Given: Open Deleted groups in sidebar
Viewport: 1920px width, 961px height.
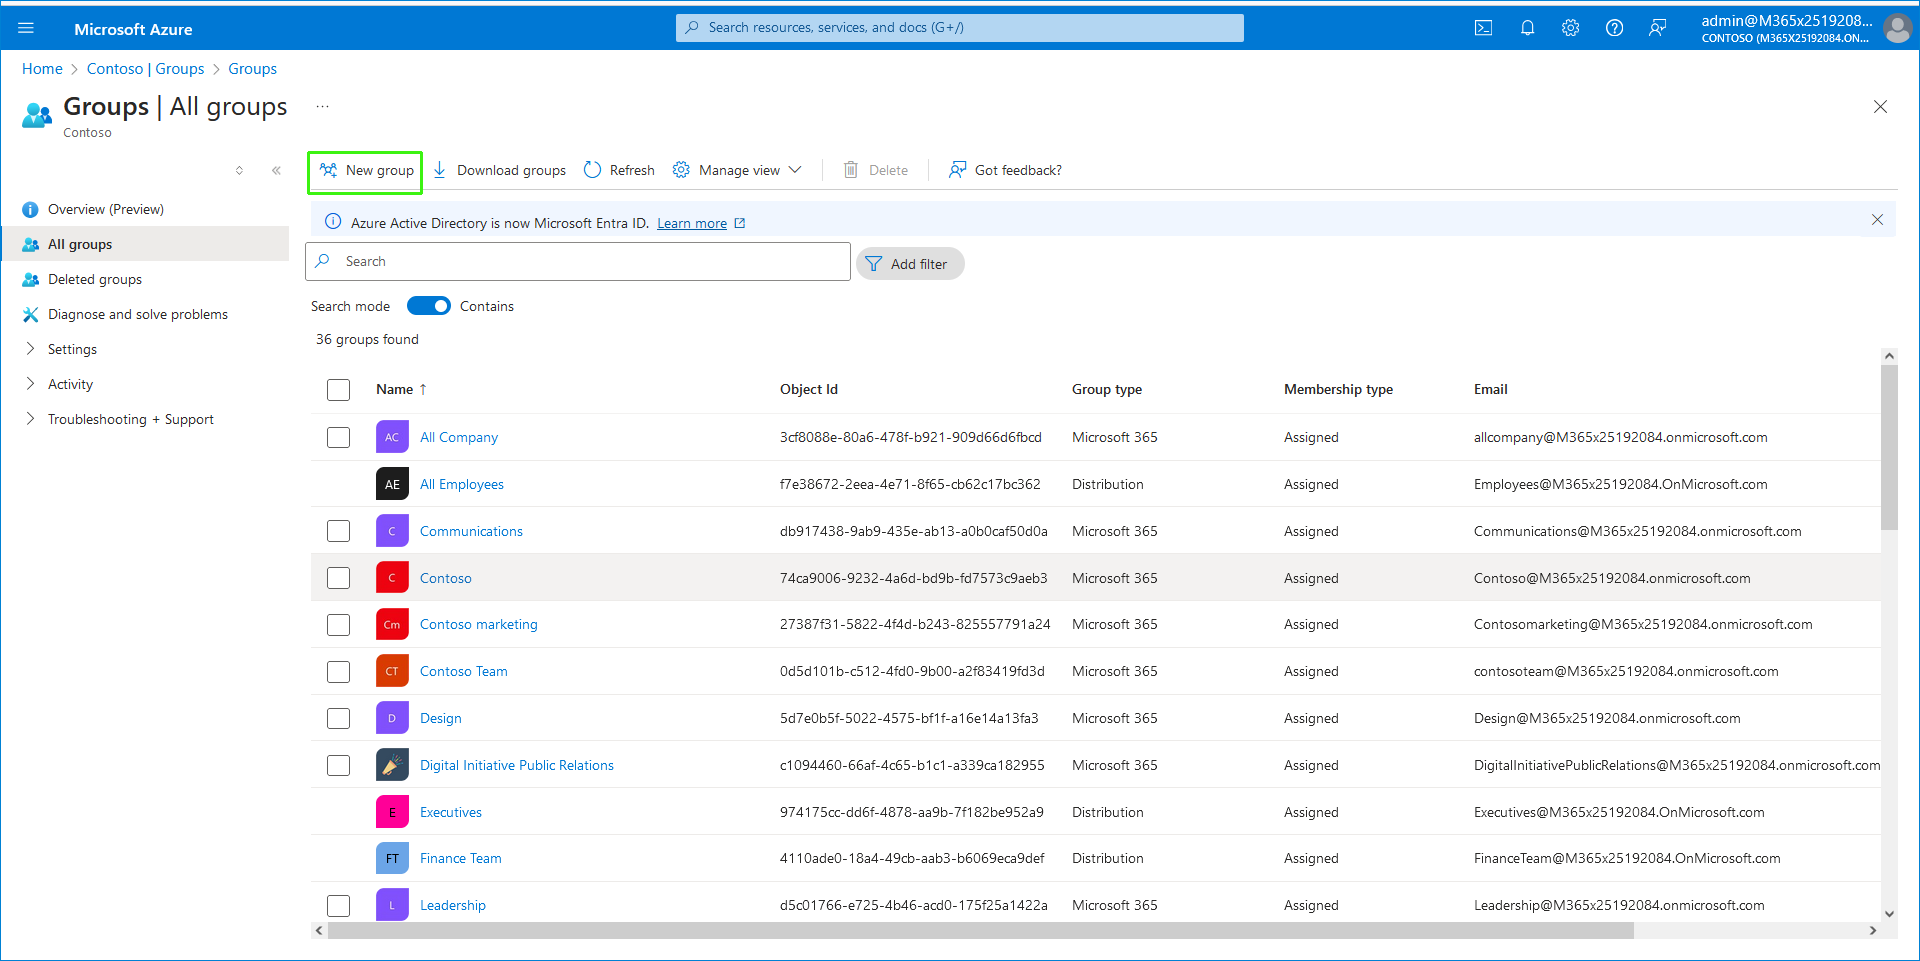Looking at the screenshot, I should pyautogui.click(x=95, y=279).
